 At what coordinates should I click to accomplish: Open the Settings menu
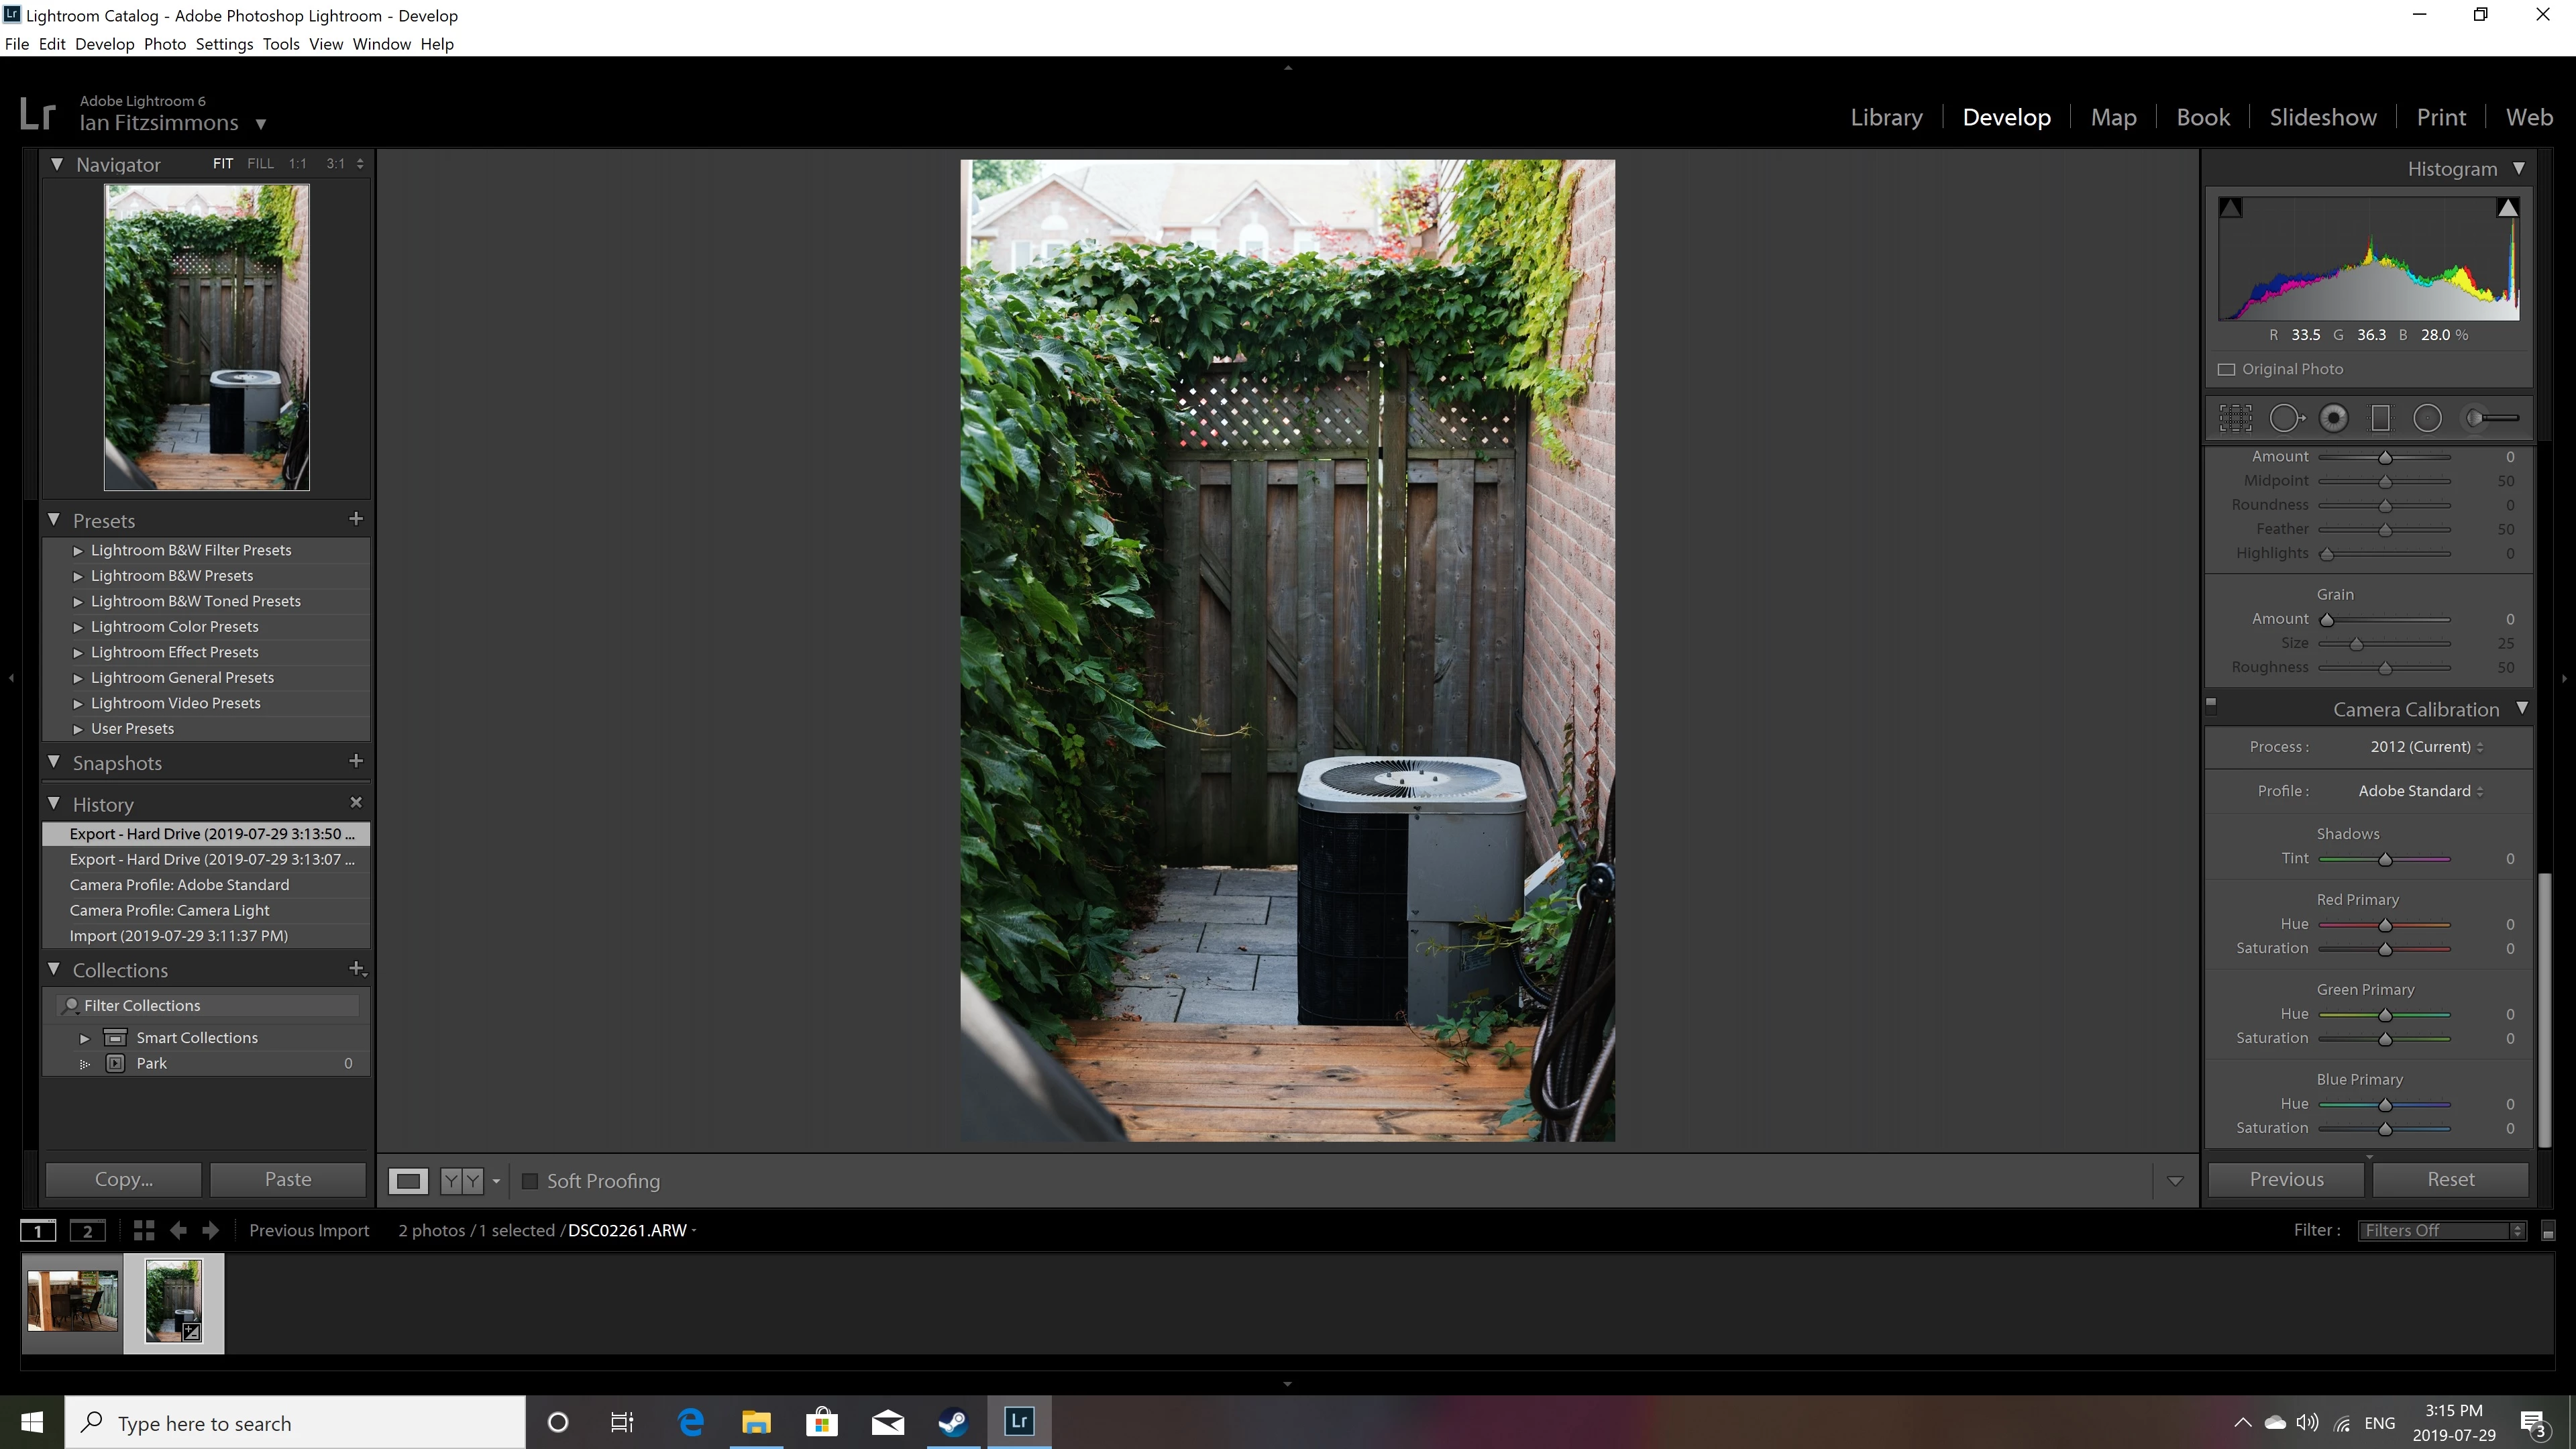tap(224, 44)
